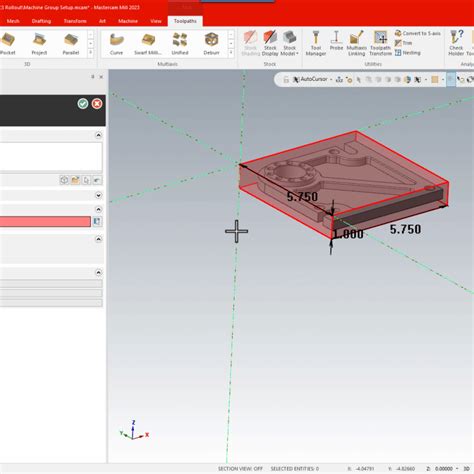
Task: Select the Unified multiaxis toolpath
Action: tap(180, 43)
